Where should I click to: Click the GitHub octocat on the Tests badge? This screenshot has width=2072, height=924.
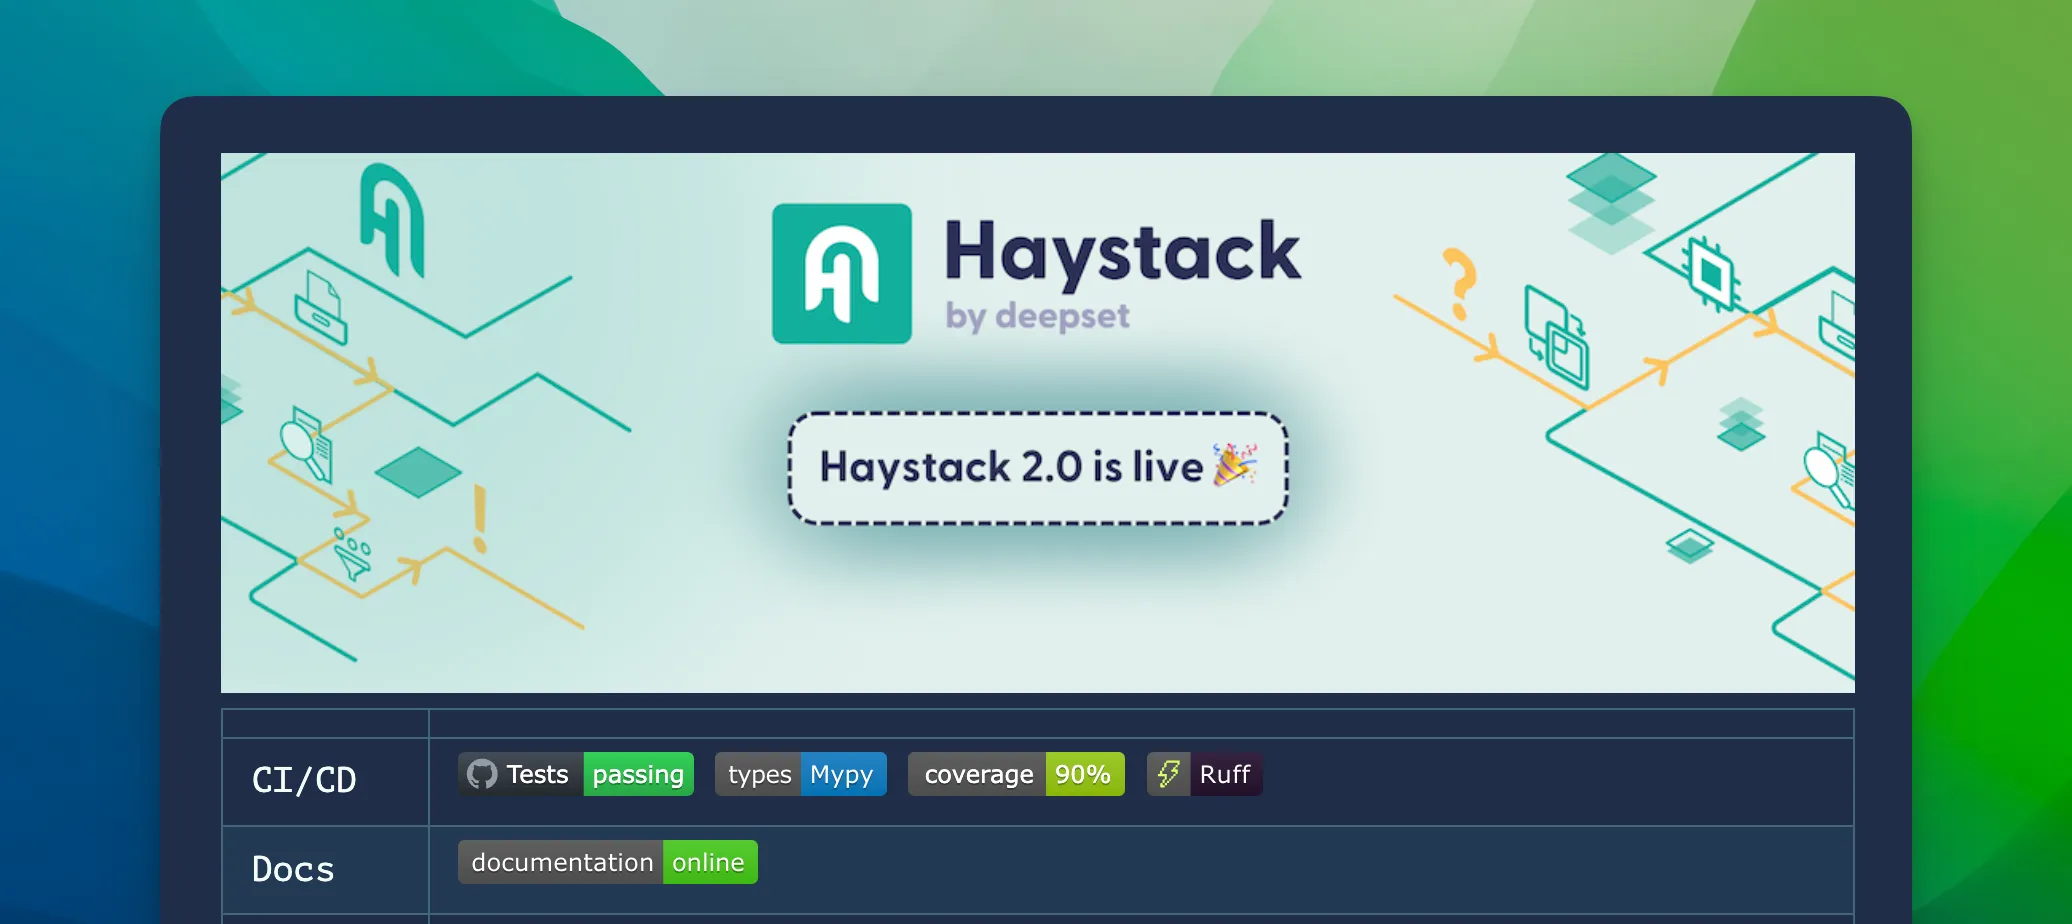(483, 773)
